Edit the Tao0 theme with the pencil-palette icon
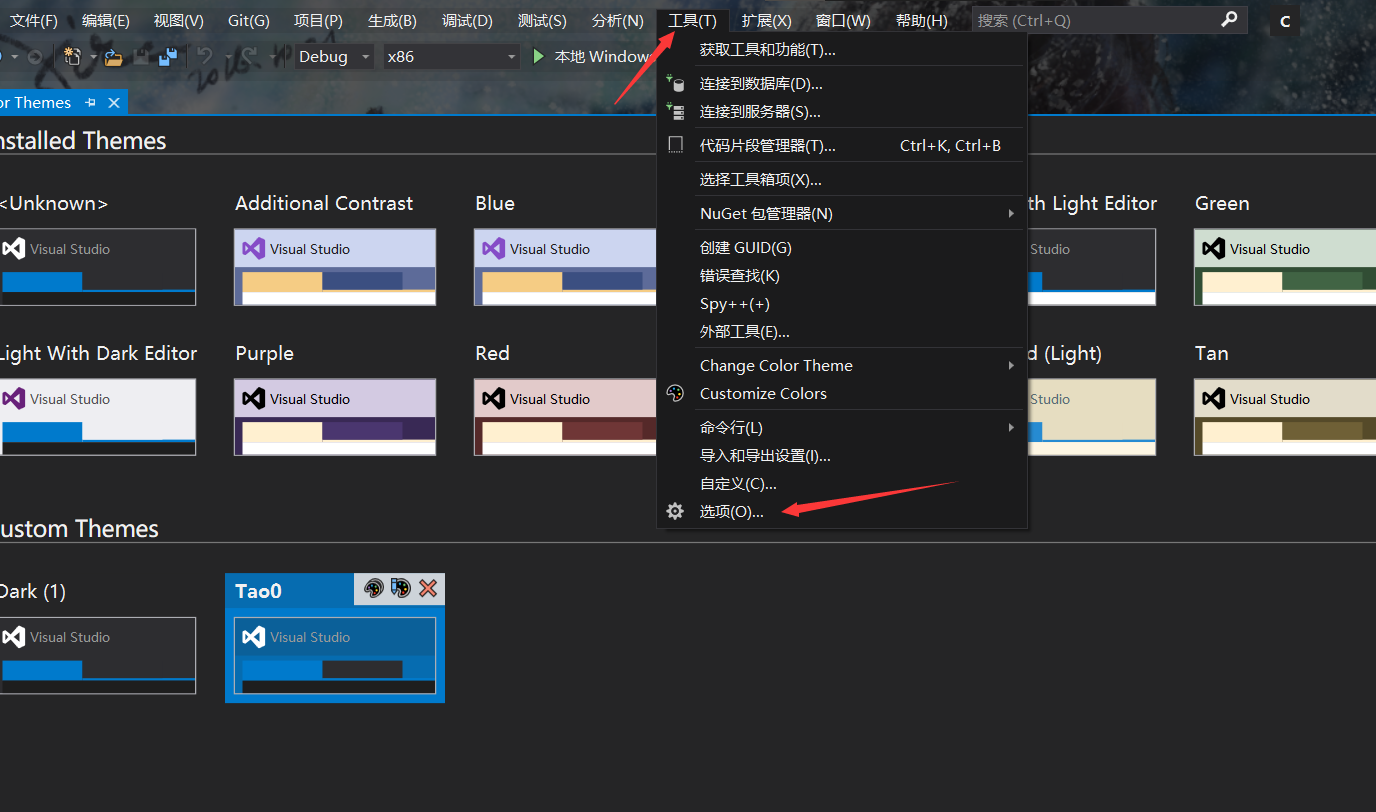1376x812 pixels. [401, 589]
